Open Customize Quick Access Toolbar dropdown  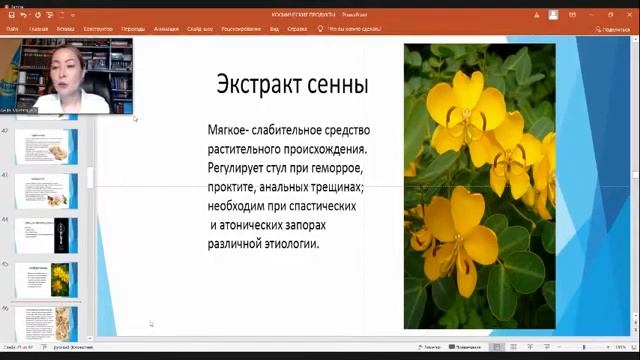73,16
